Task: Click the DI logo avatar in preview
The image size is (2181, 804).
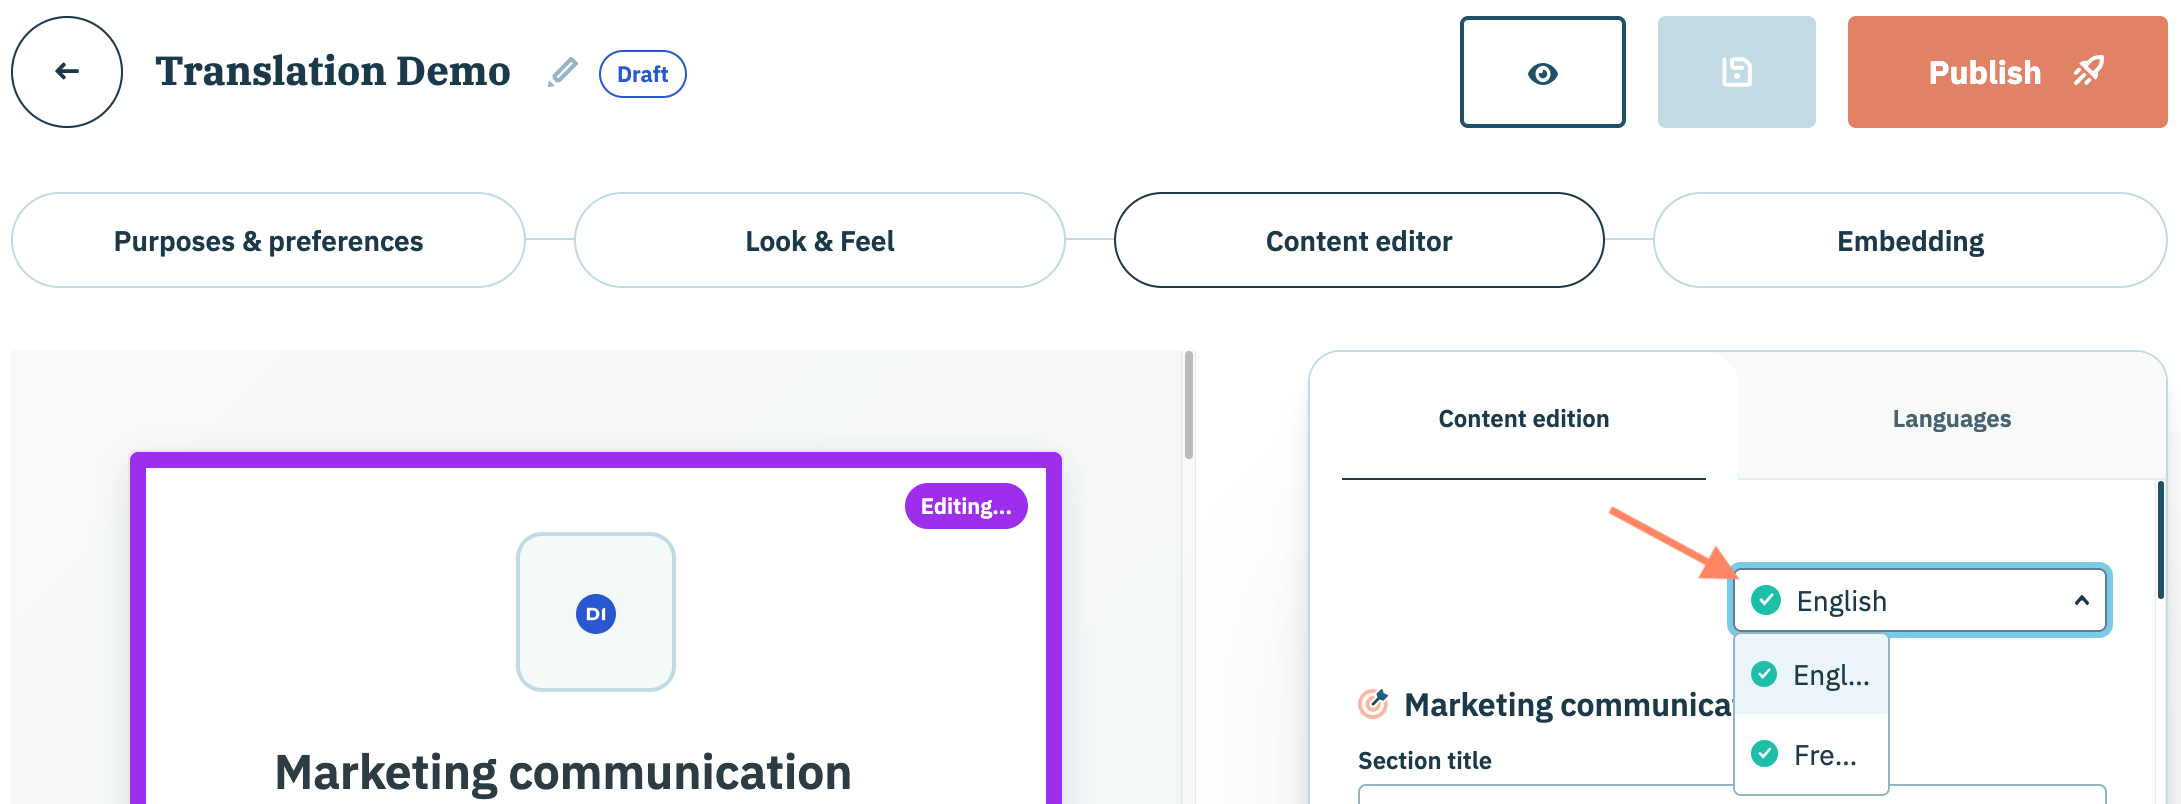Action: click(596, 613)
